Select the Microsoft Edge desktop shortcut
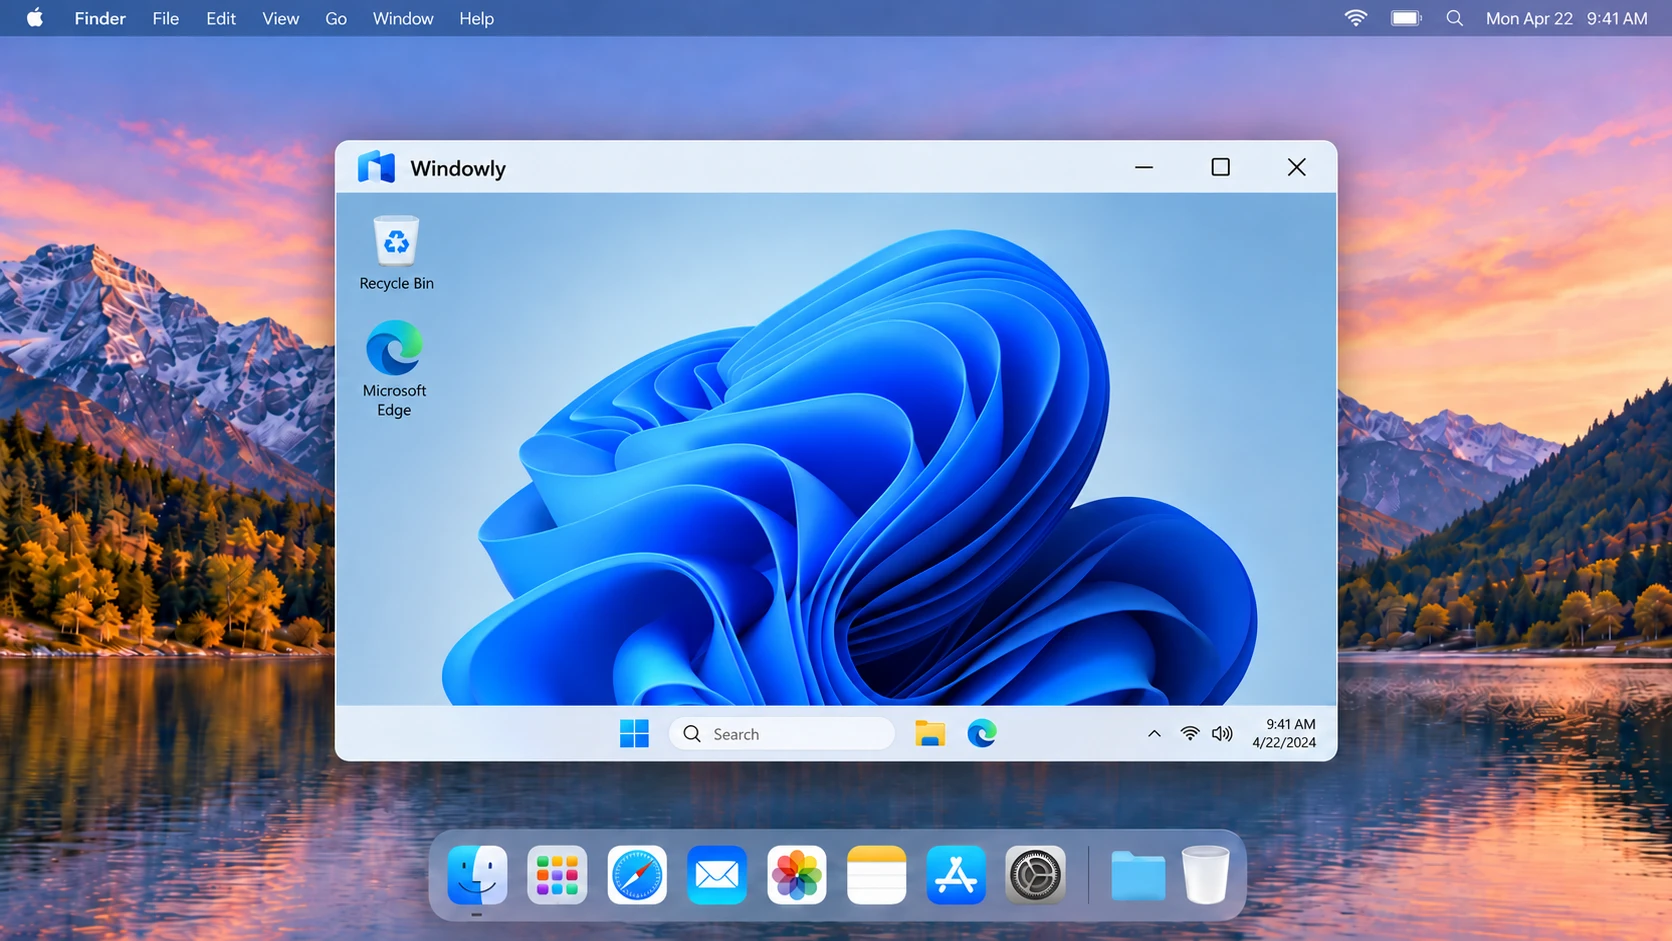 [x=394, y=369]
